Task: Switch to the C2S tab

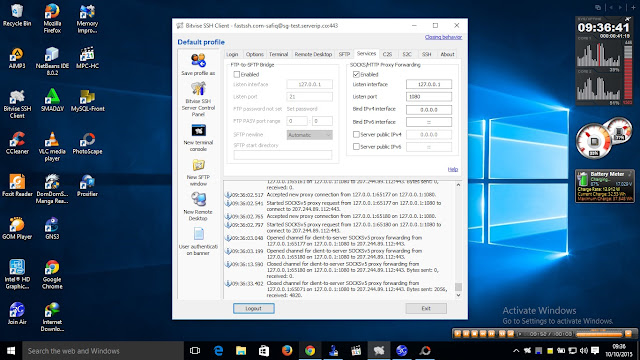Action: 387,54
